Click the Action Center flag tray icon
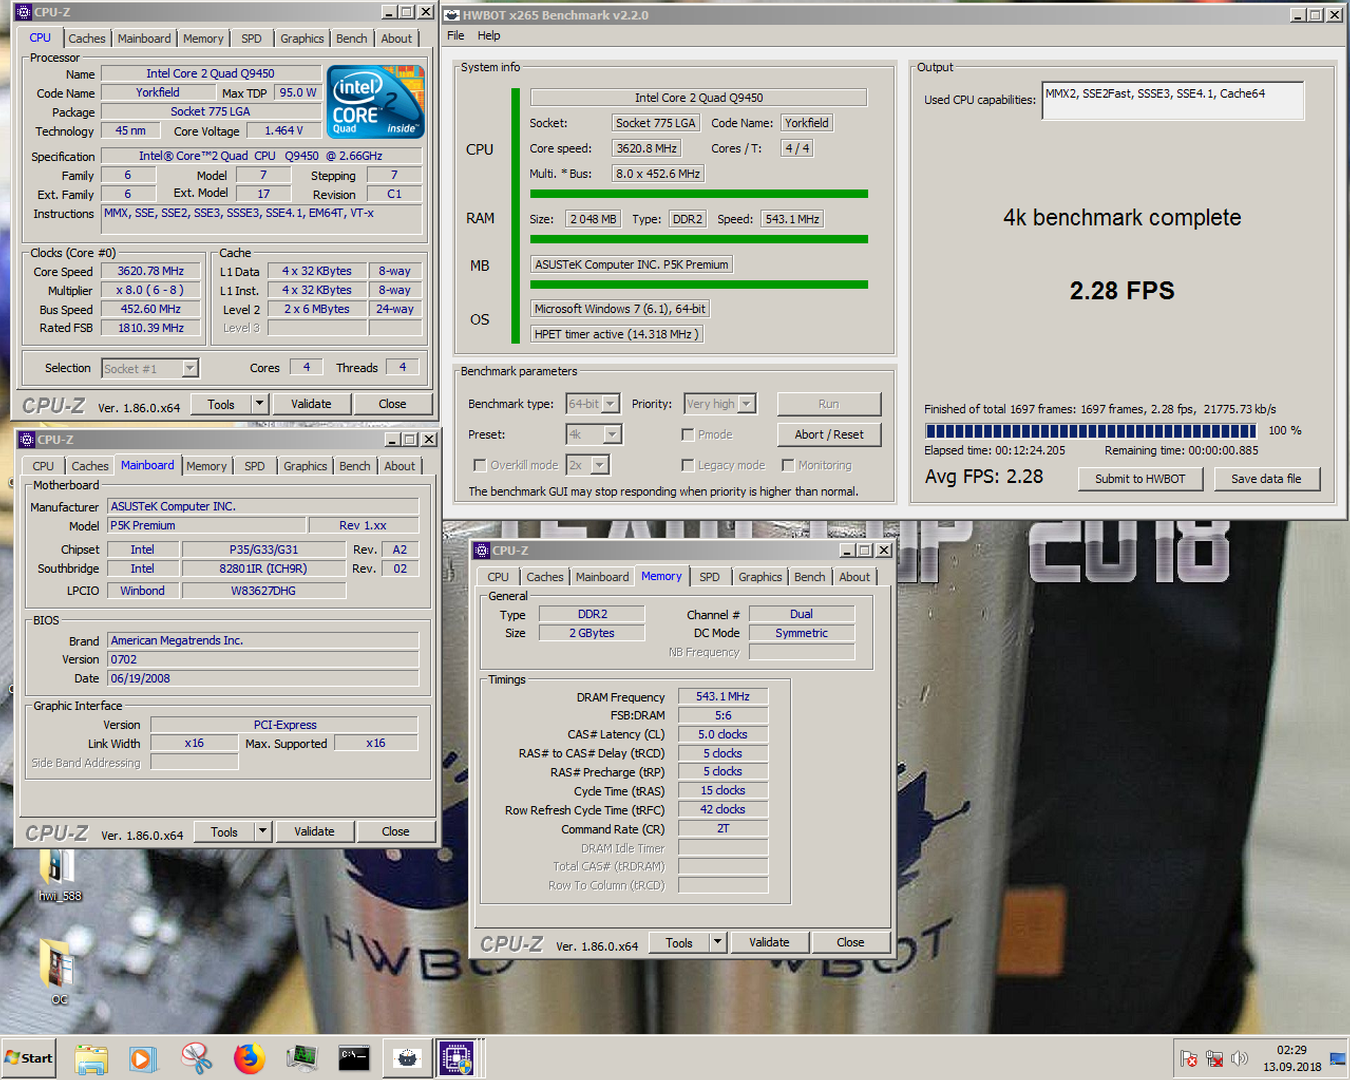The image size is (1350, 1080). click(x=1188, y=1058)
